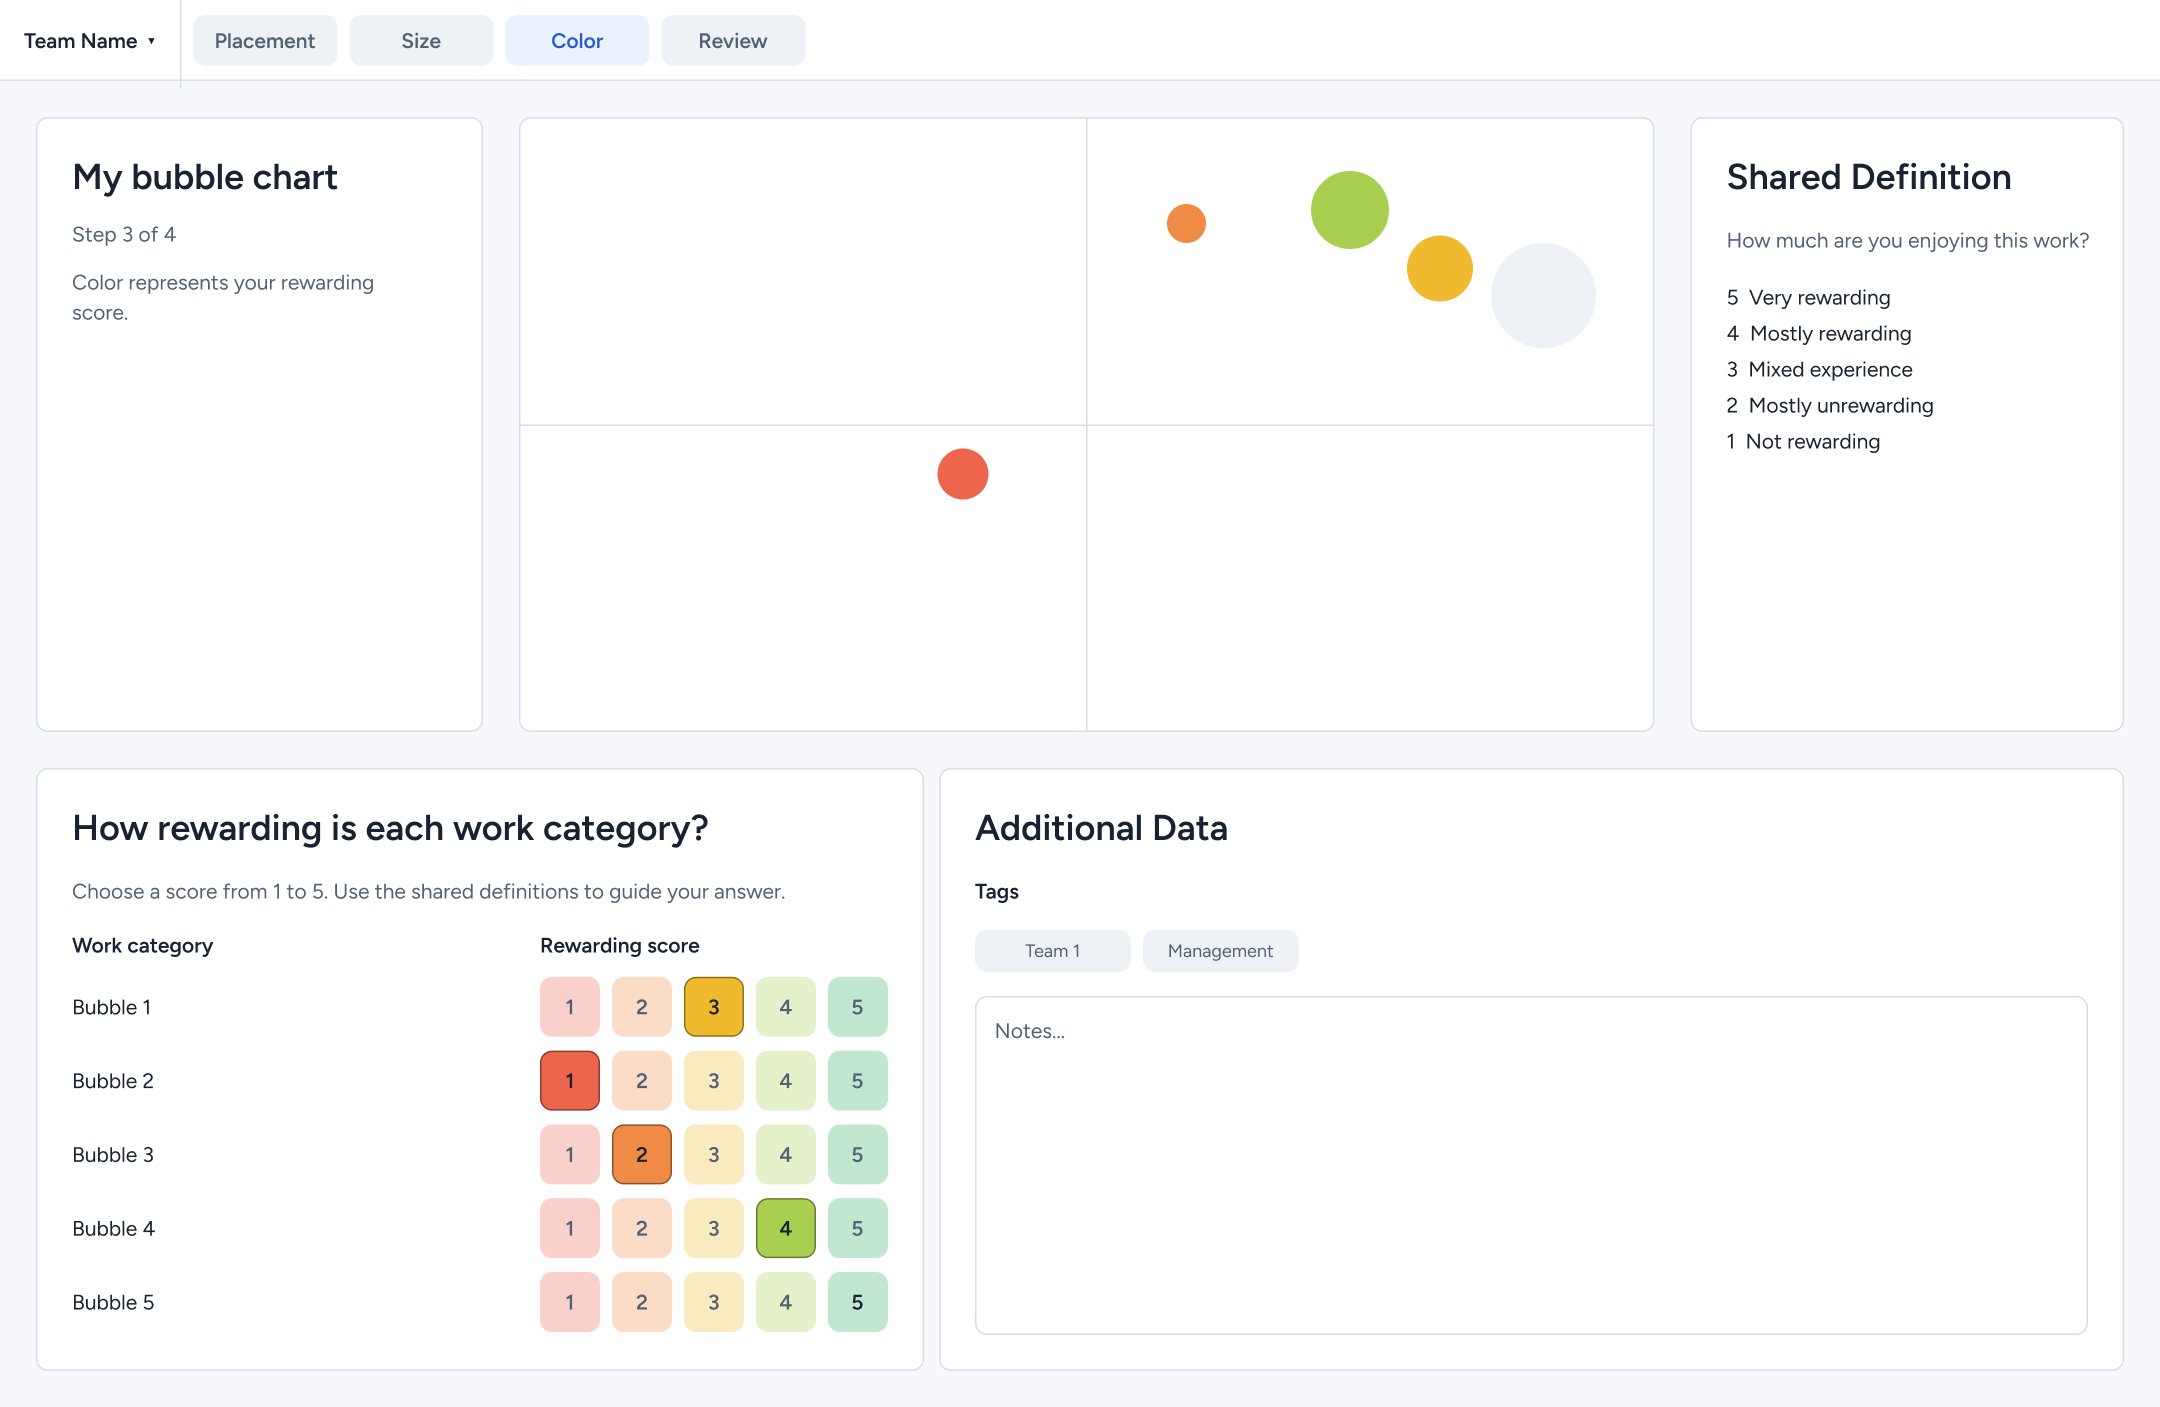Click the green bubble in the chart

click(x=1350, y=210)
